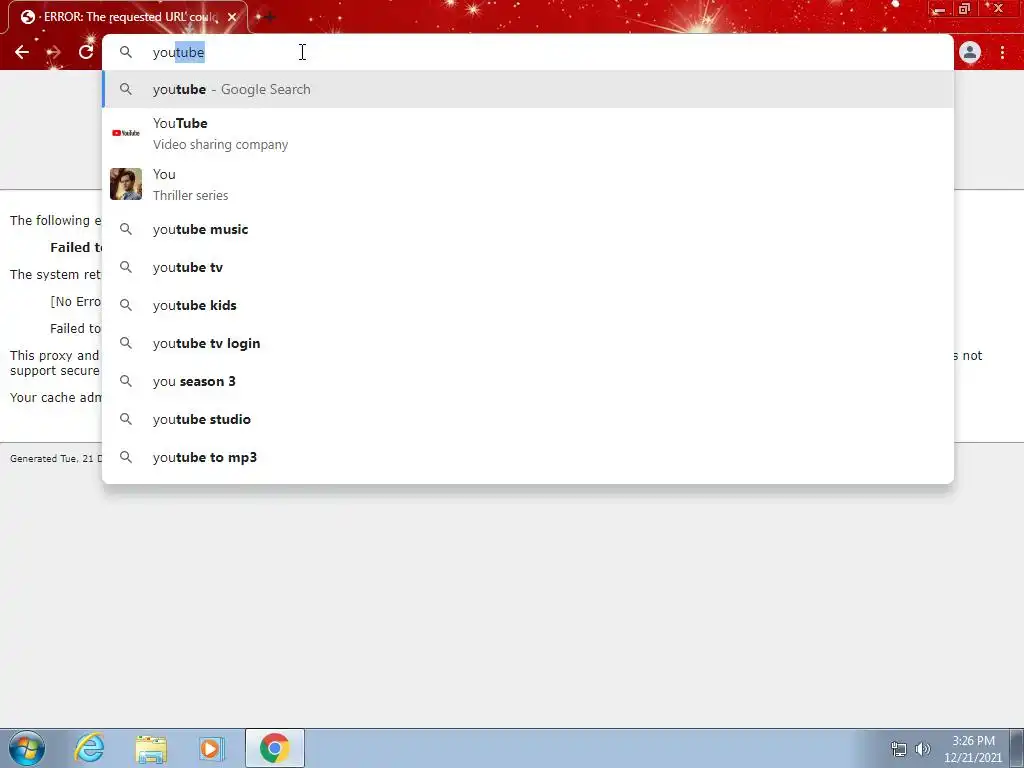Launch Internet Explorer from the taskbar
Image resolution: width=1024 pixels, height=768 pixels.
click(x=89, y=748)
